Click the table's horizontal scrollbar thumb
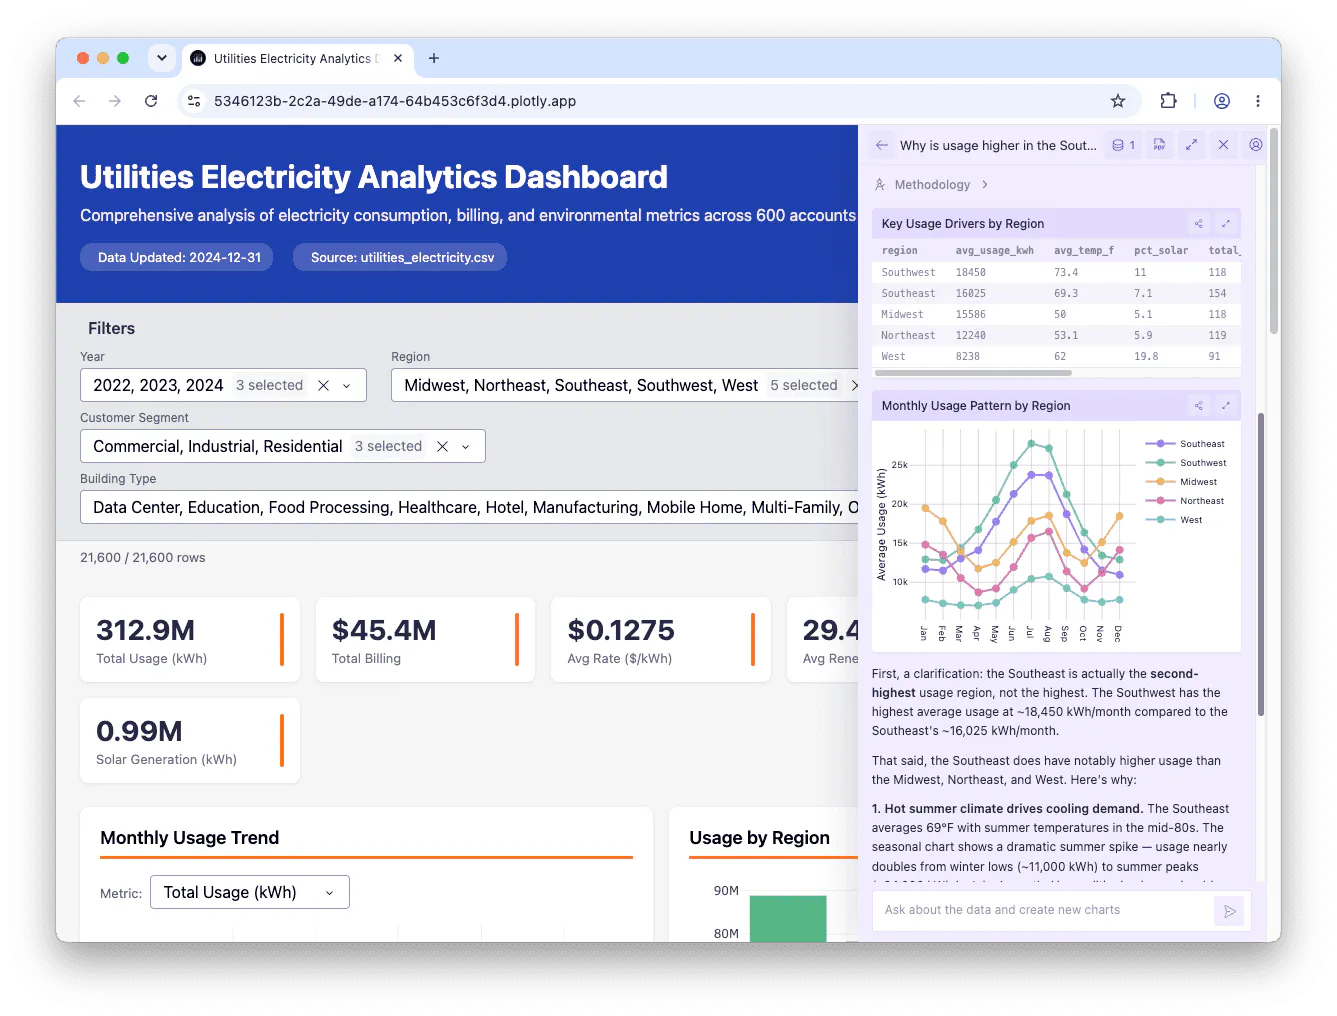1337x1016 pixels. point(973,373)
